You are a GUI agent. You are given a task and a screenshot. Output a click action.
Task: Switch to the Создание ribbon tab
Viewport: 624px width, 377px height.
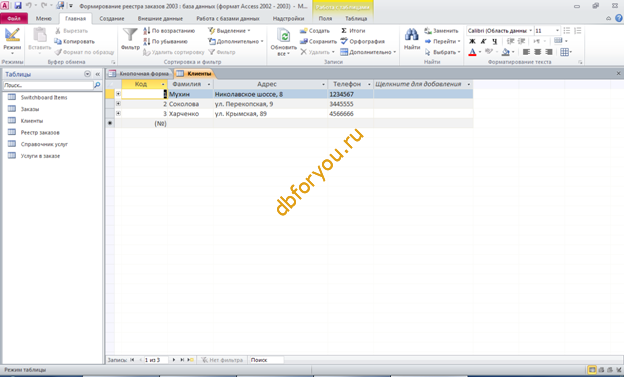[x=112, y=18]
